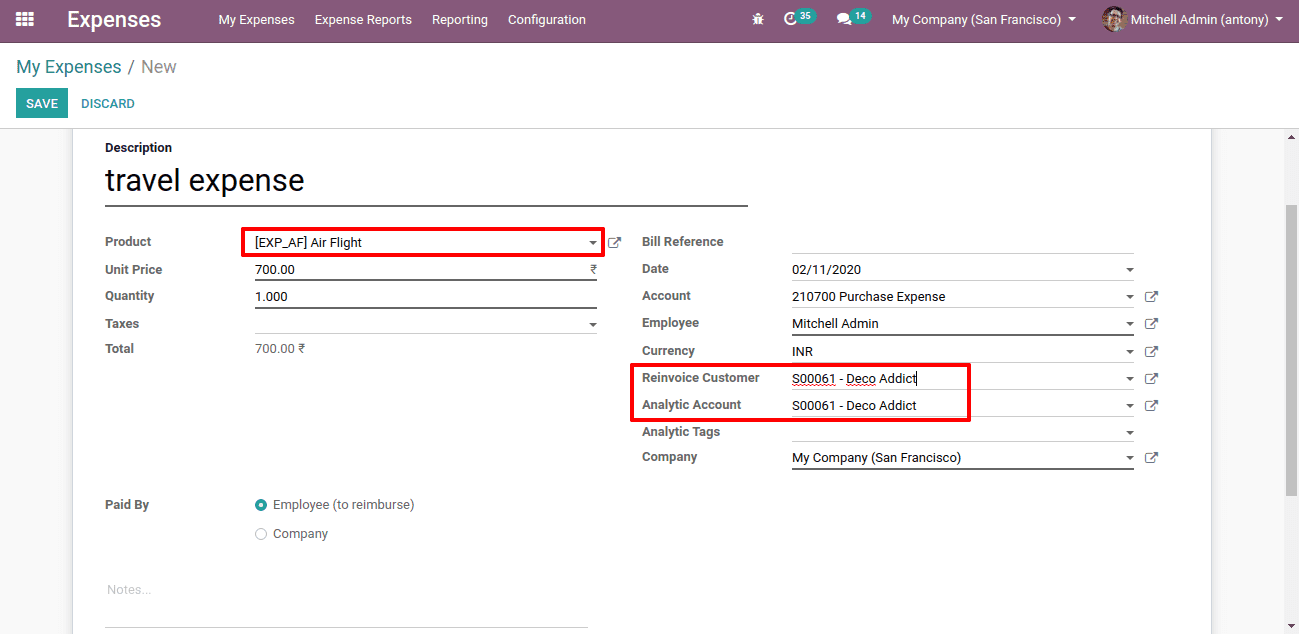
Task: Expand the Analytic Tags dropdown arrow
Action: pos(1129,433)
